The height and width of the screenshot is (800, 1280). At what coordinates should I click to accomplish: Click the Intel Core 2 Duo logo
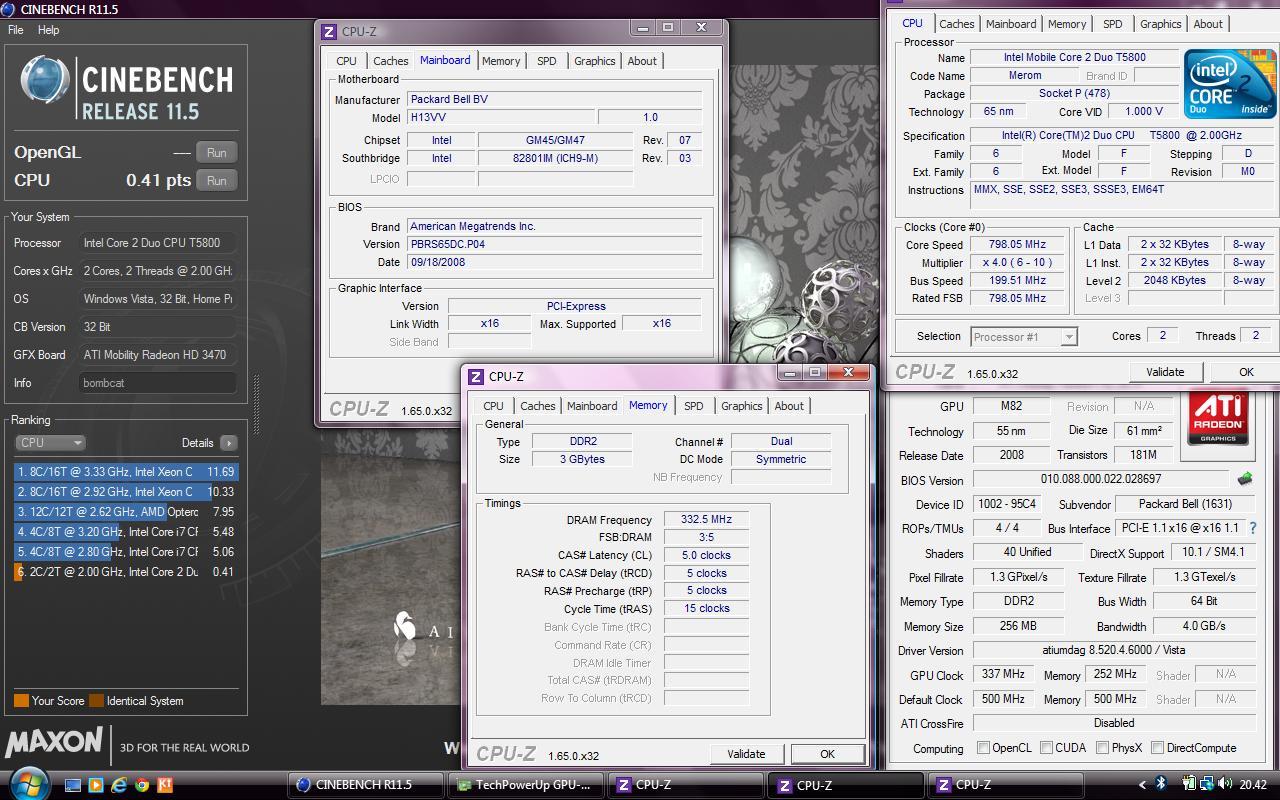(x=1231, y=83)
